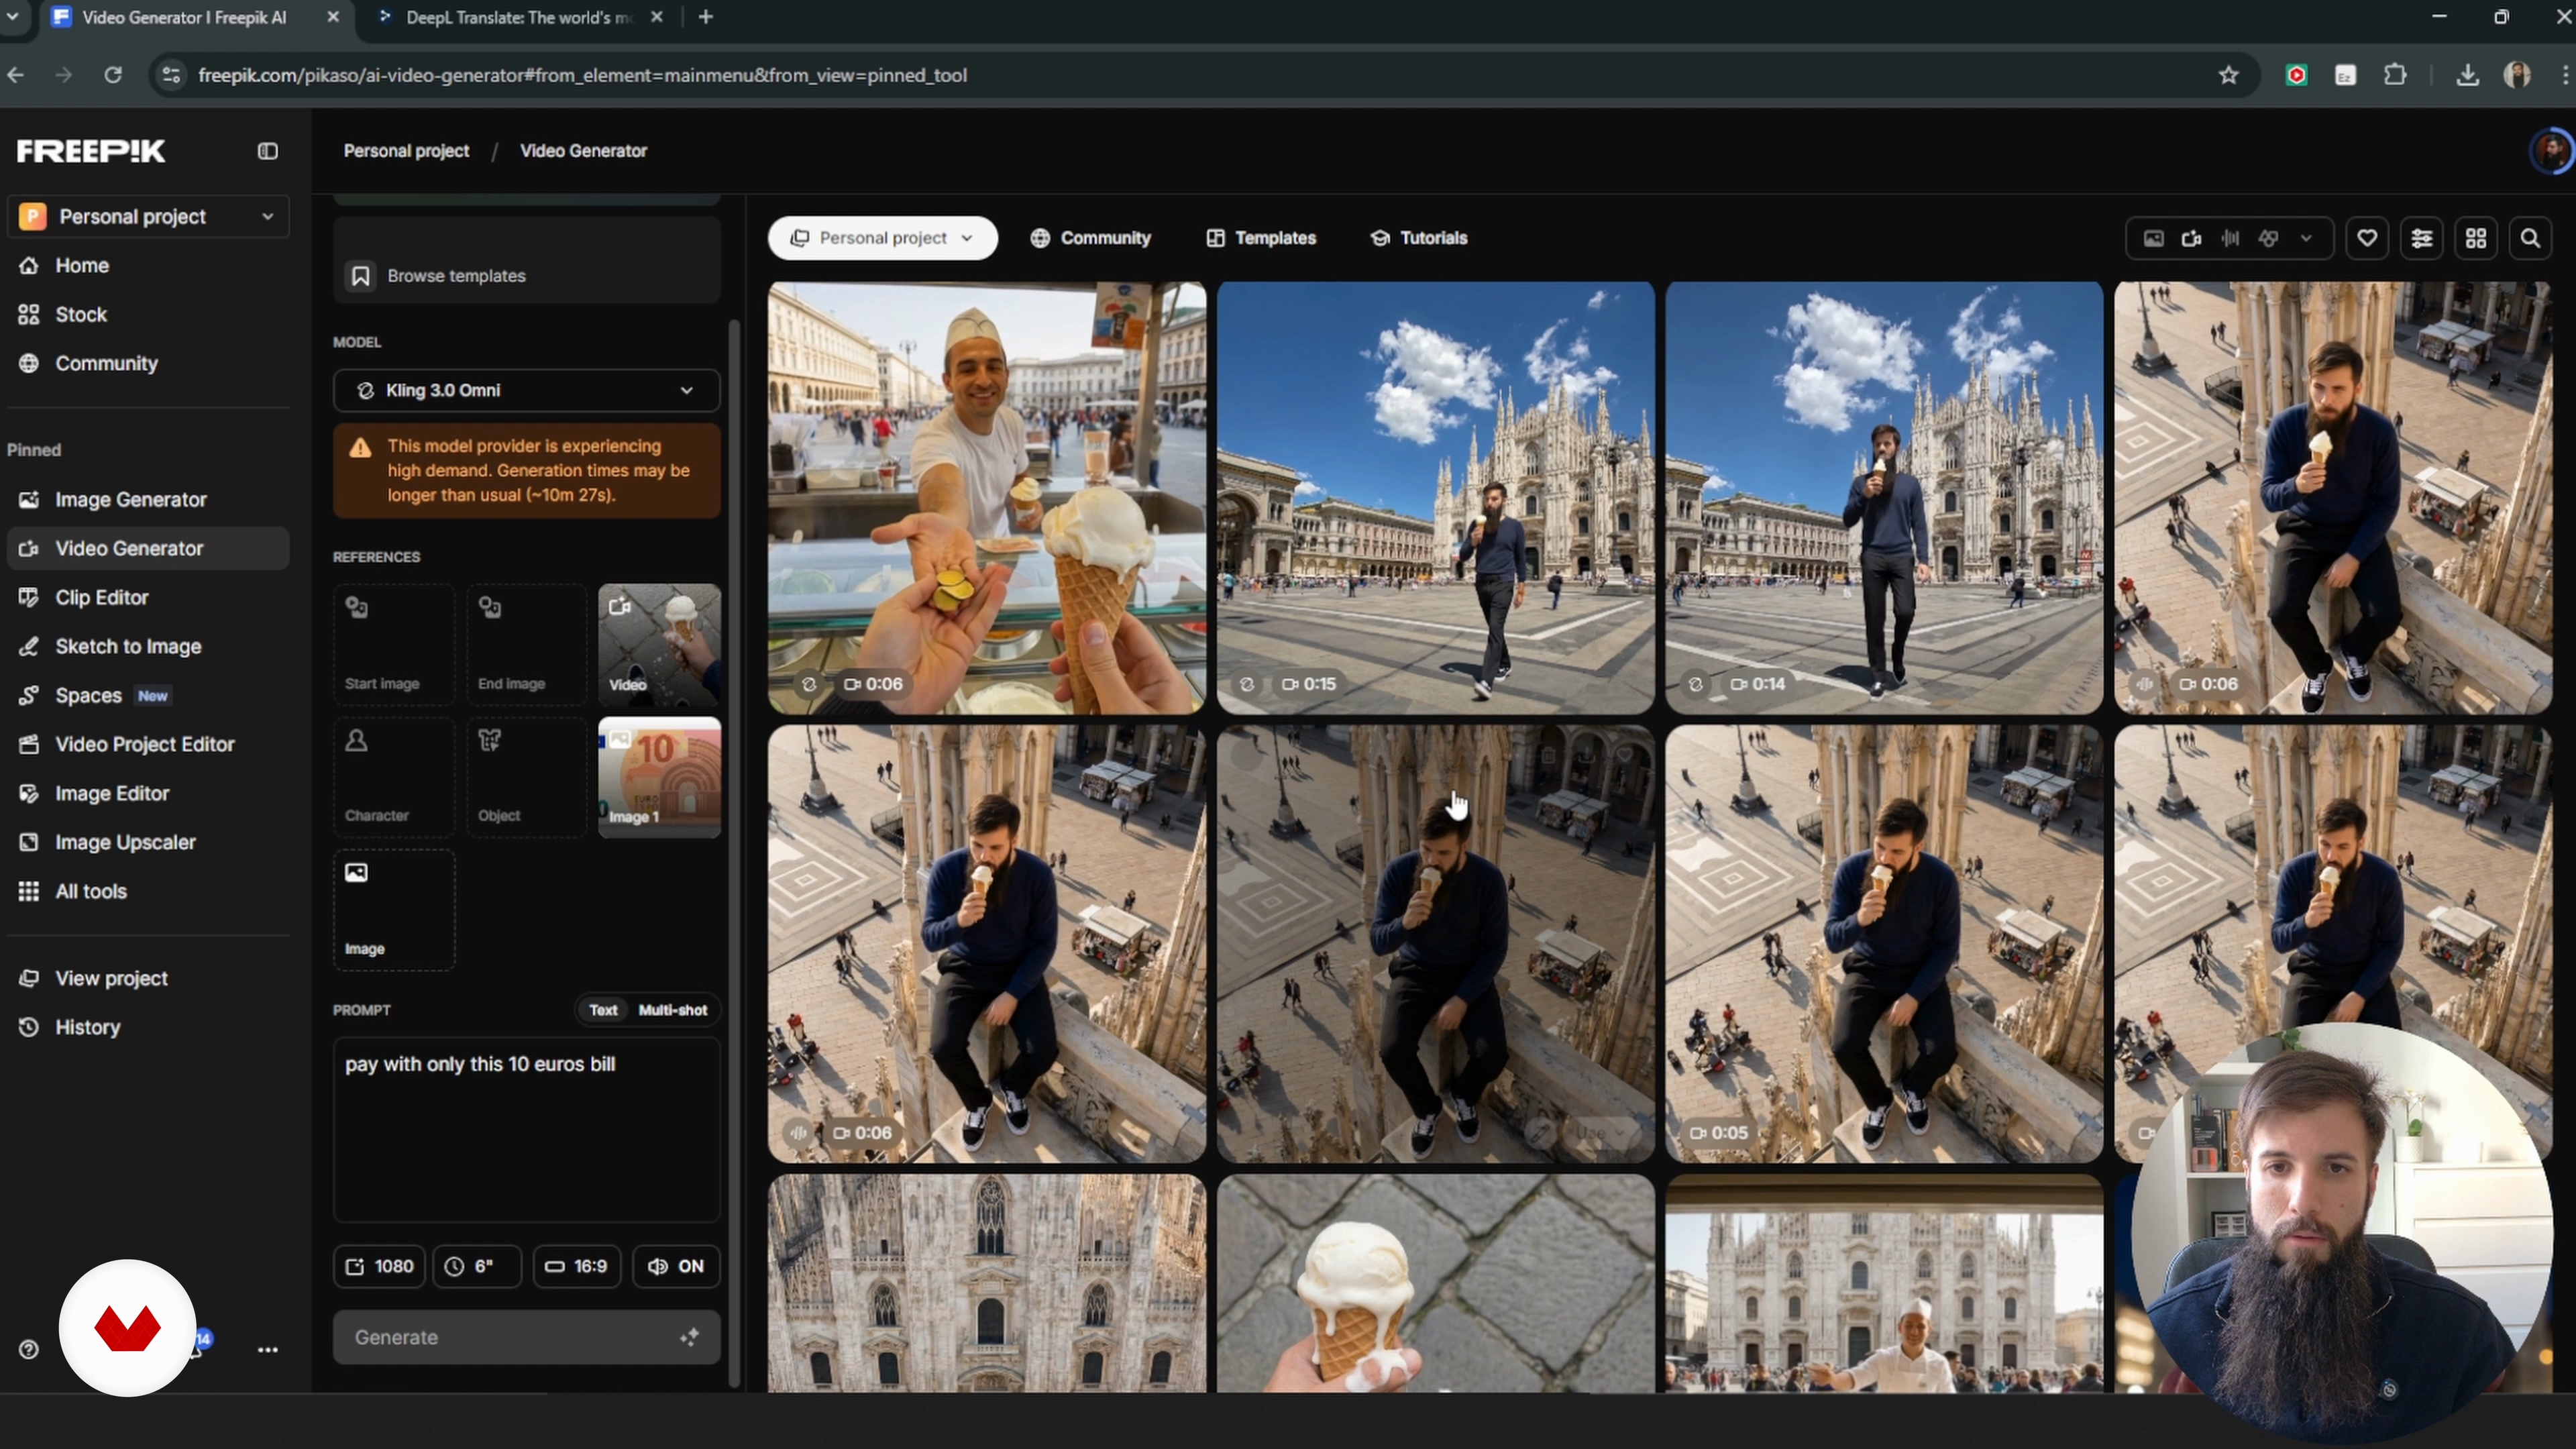Expand the Kling 3.0 Omni model dropdown
The height and width of the screenshot is (1449, 2576).
coord(526,390)
